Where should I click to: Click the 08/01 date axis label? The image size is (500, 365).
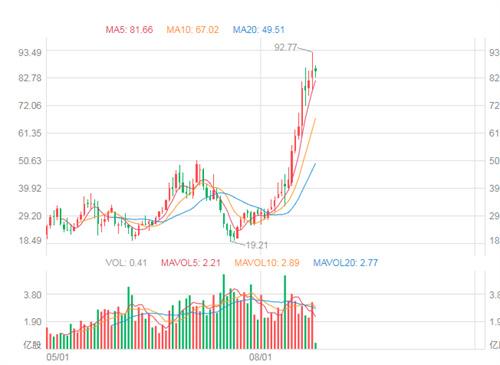tap(260, 357)
